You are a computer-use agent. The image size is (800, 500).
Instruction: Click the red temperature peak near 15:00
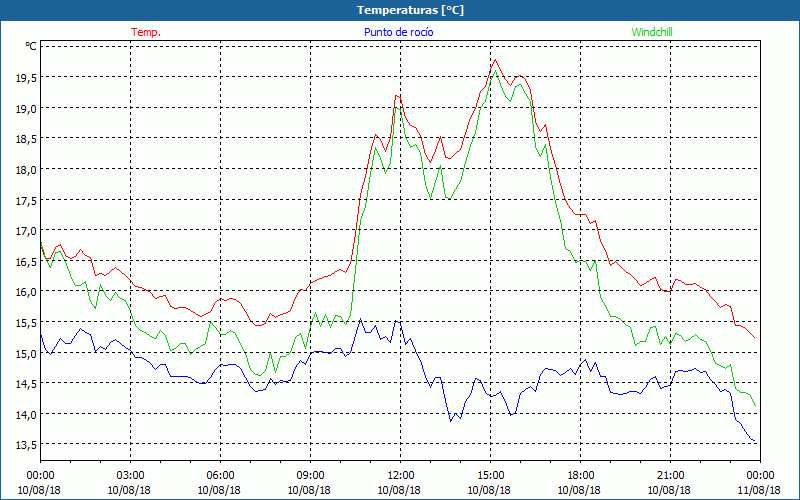coord(495,60)
